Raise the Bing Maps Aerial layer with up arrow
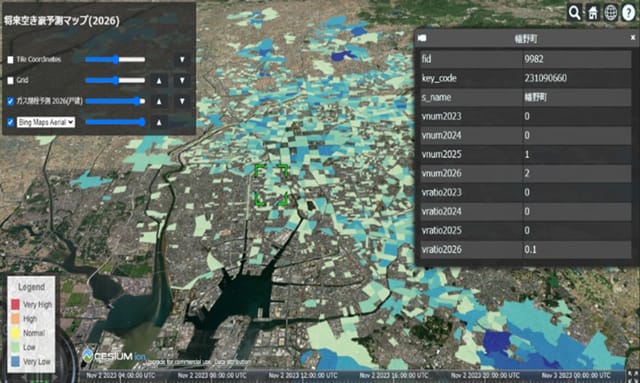Viewport: 640px width, 383px height. click(159, 122)
